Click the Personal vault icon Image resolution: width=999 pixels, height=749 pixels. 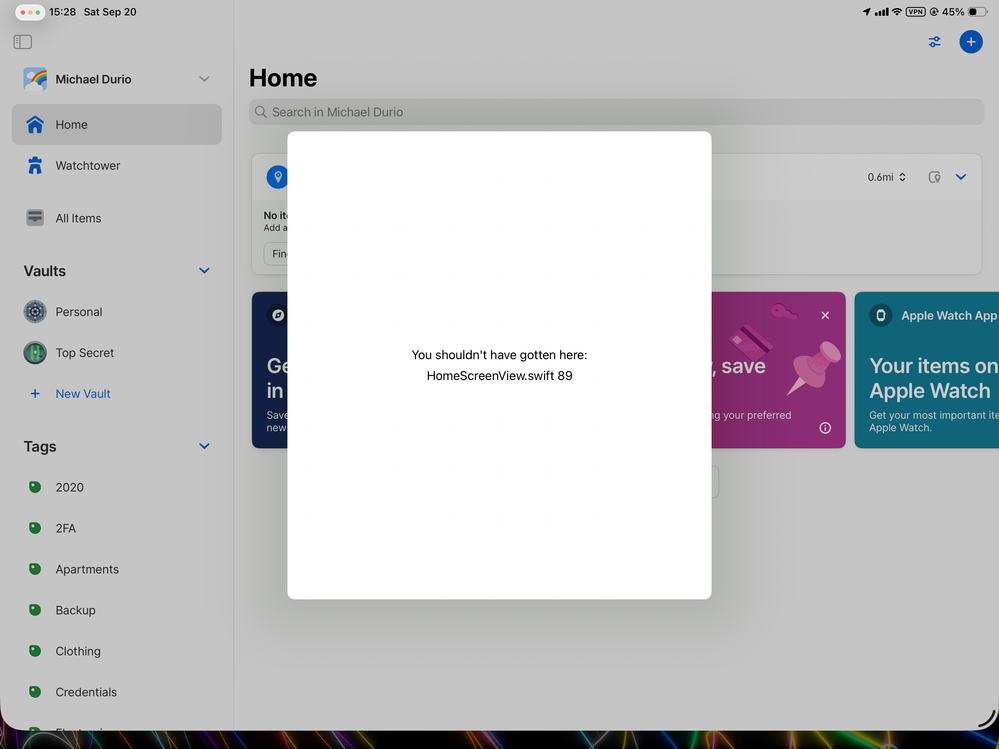[x=35, y=312]
